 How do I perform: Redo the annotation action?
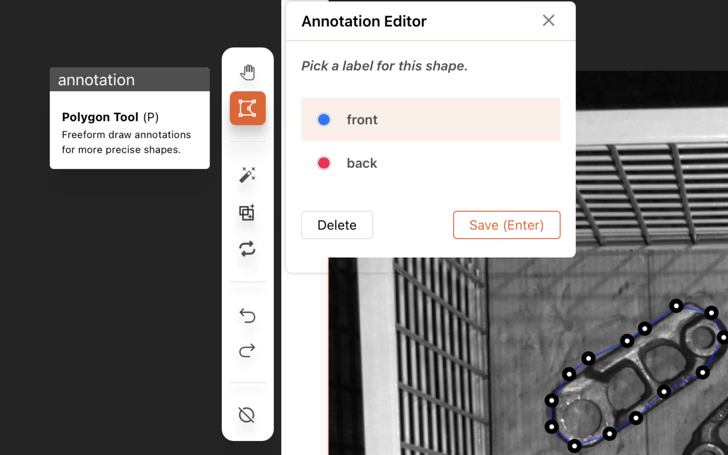coord(247,350)
